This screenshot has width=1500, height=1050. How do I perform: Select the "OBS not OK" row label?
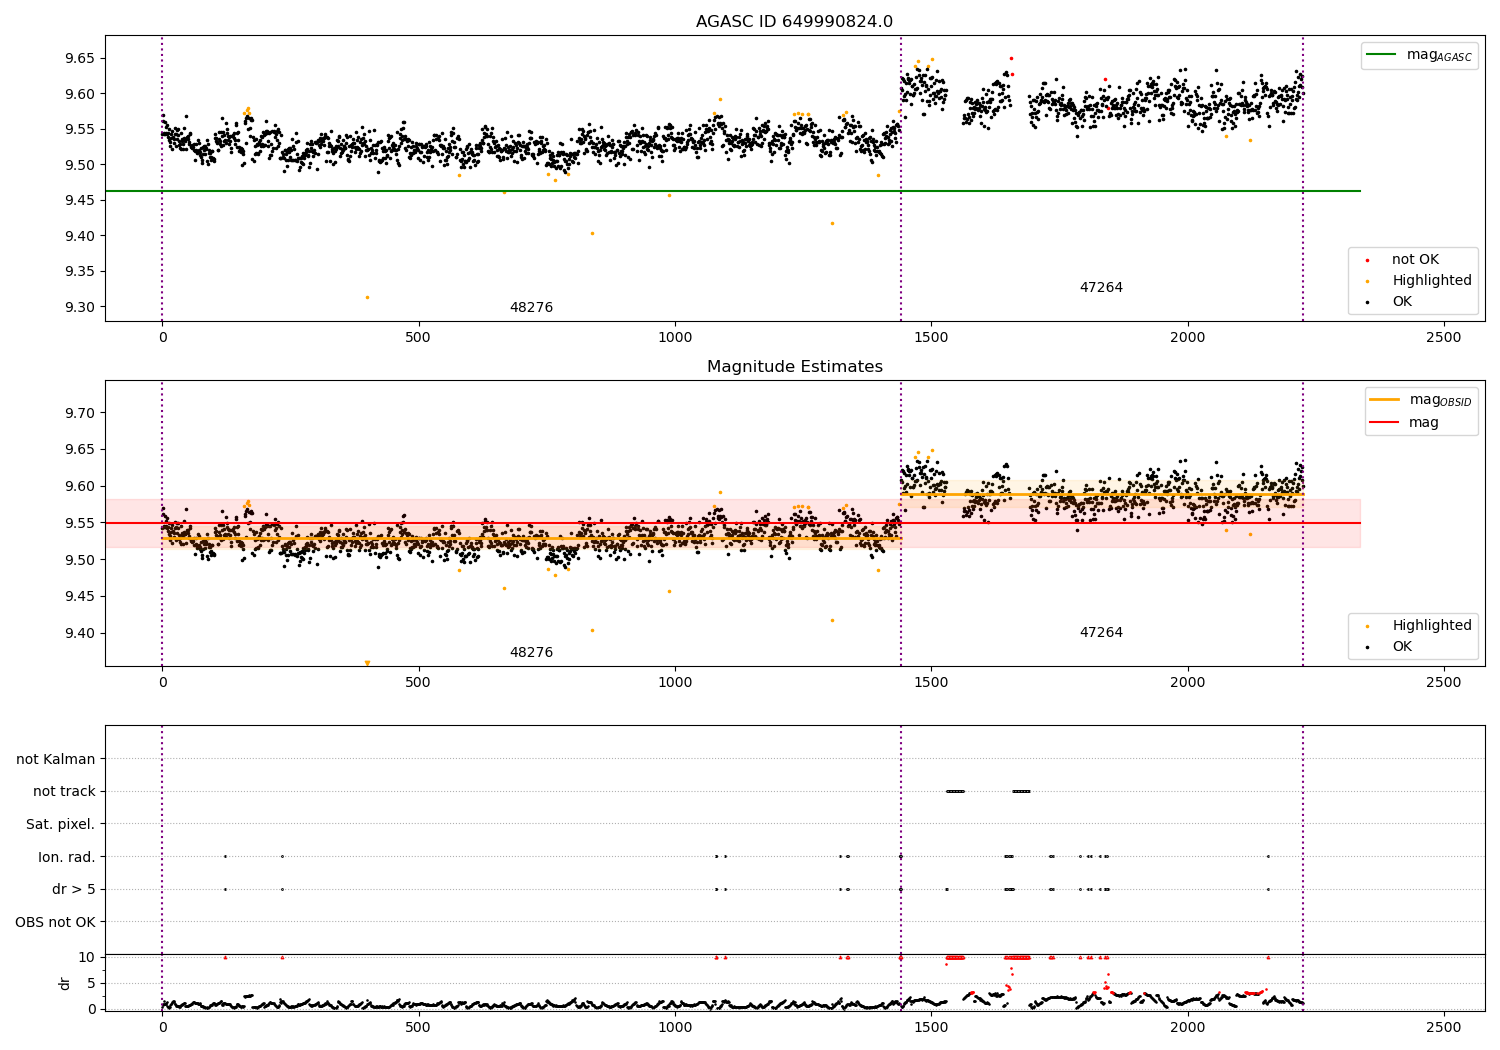coord(55,922)
